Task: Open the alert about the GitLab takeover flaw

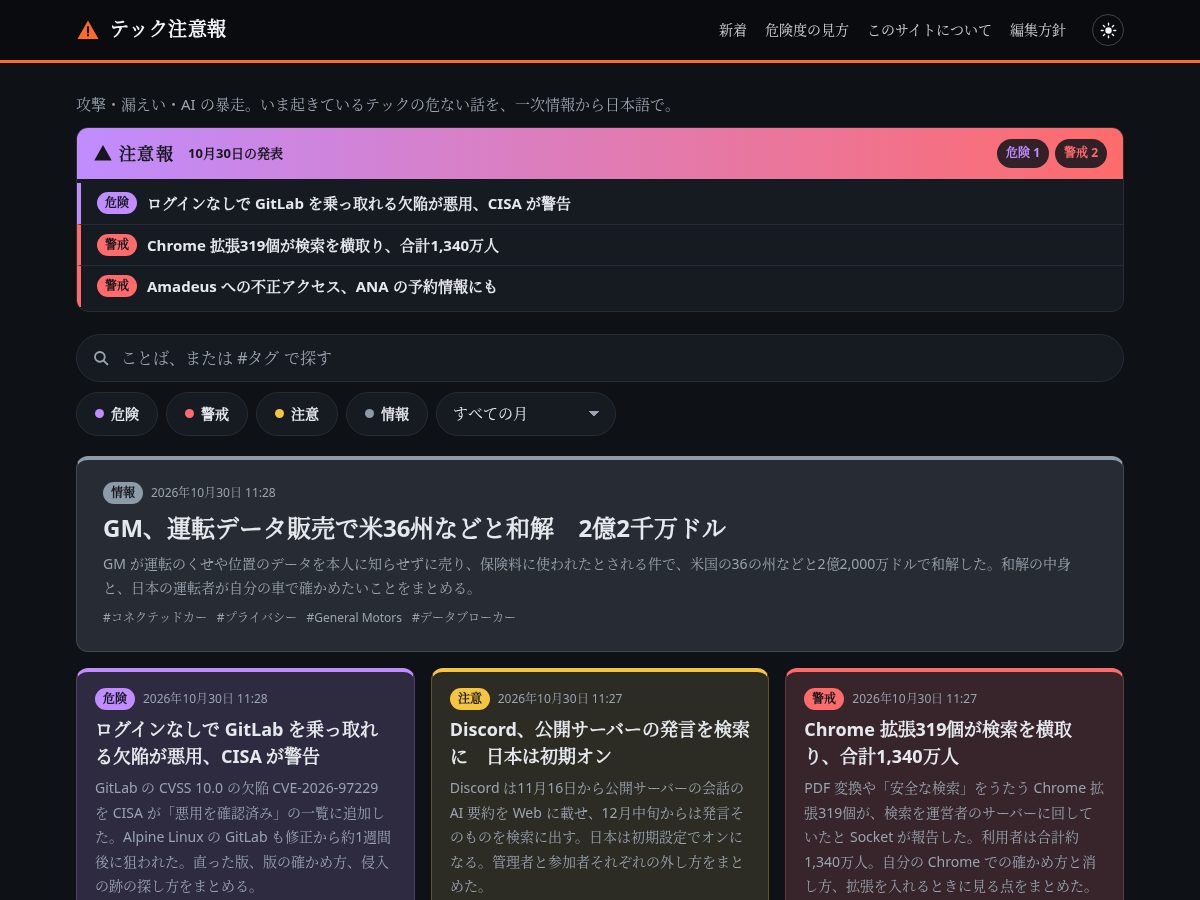Action: coord(600,203)
